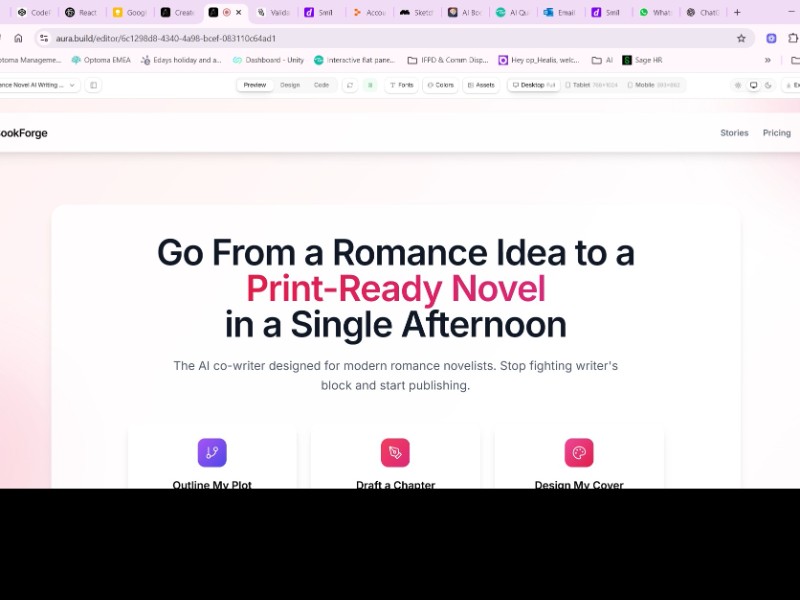Switch to the Sketch browser tab
This screenshot has height=600, width=800.
click(416, 12)
